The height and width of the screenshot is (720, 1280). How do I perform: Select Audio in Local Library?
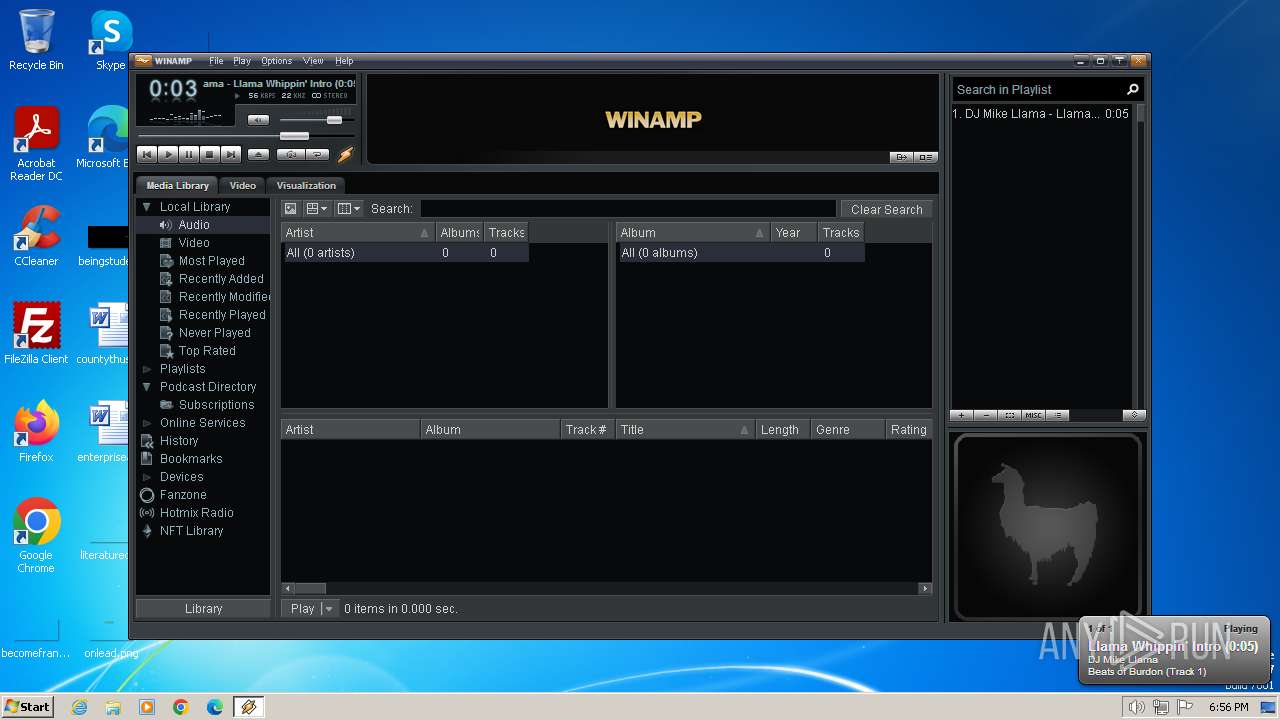click(x=194, y=225)
